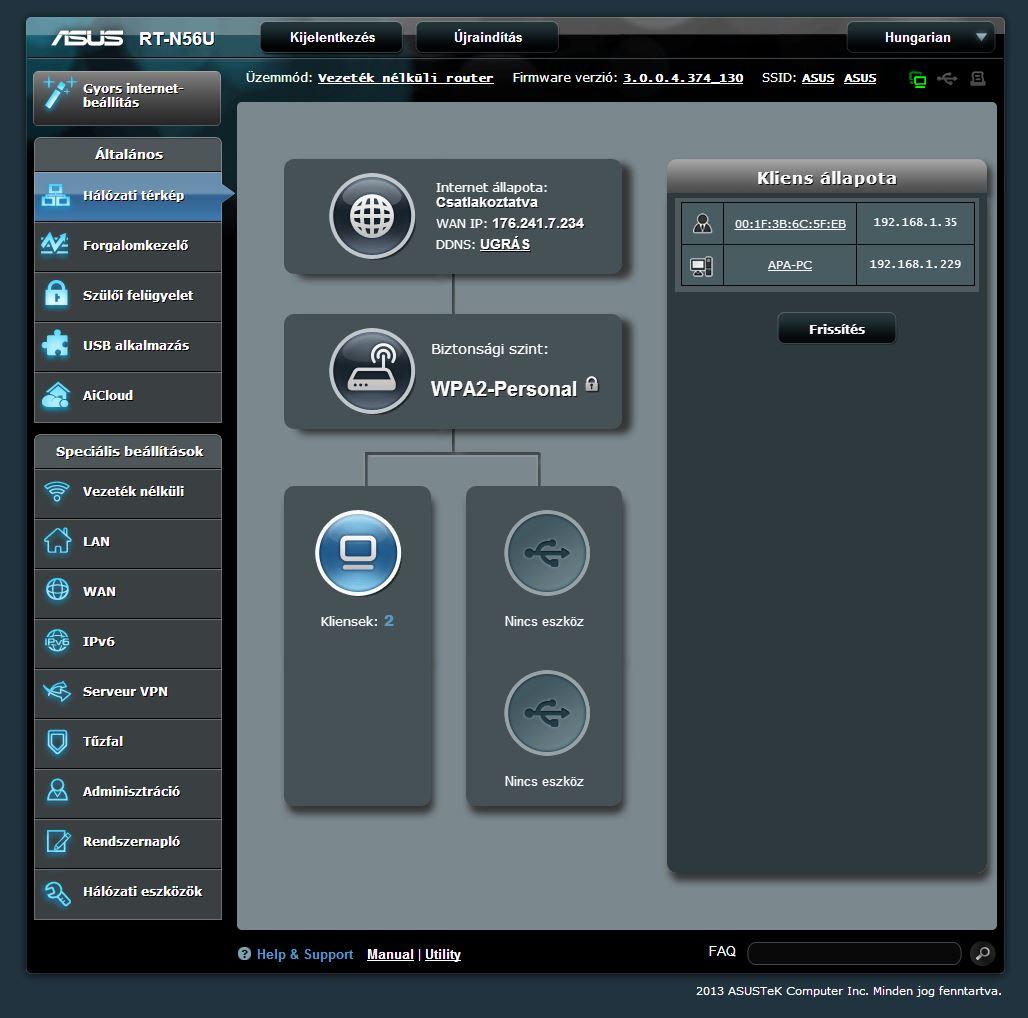Open the APA-PC client link
The image size is (1028, 1018).
790,265
